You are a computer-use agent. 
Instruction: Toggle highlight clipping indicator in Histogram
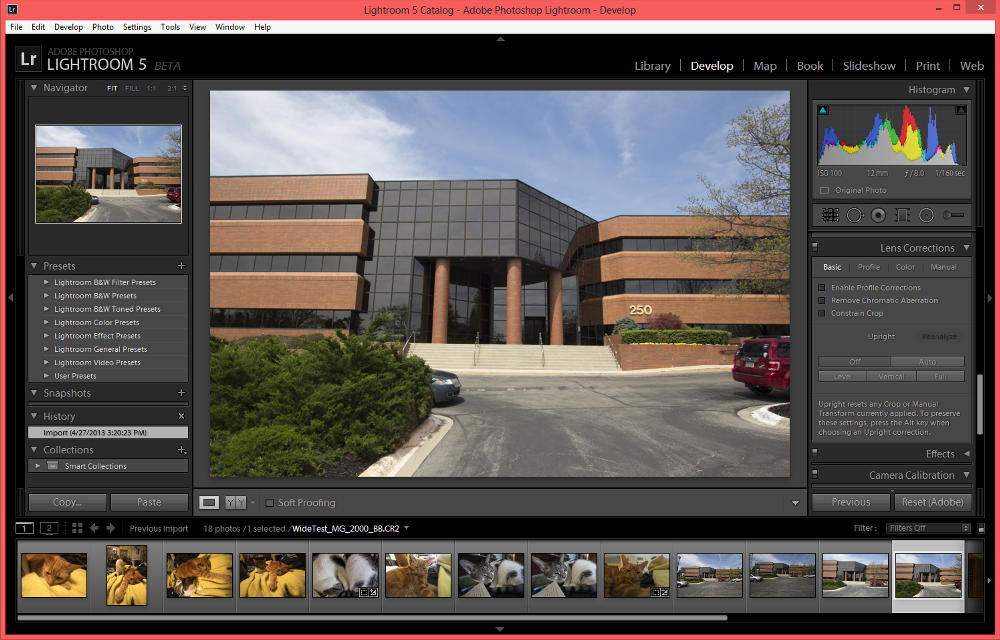click(960, 110)
